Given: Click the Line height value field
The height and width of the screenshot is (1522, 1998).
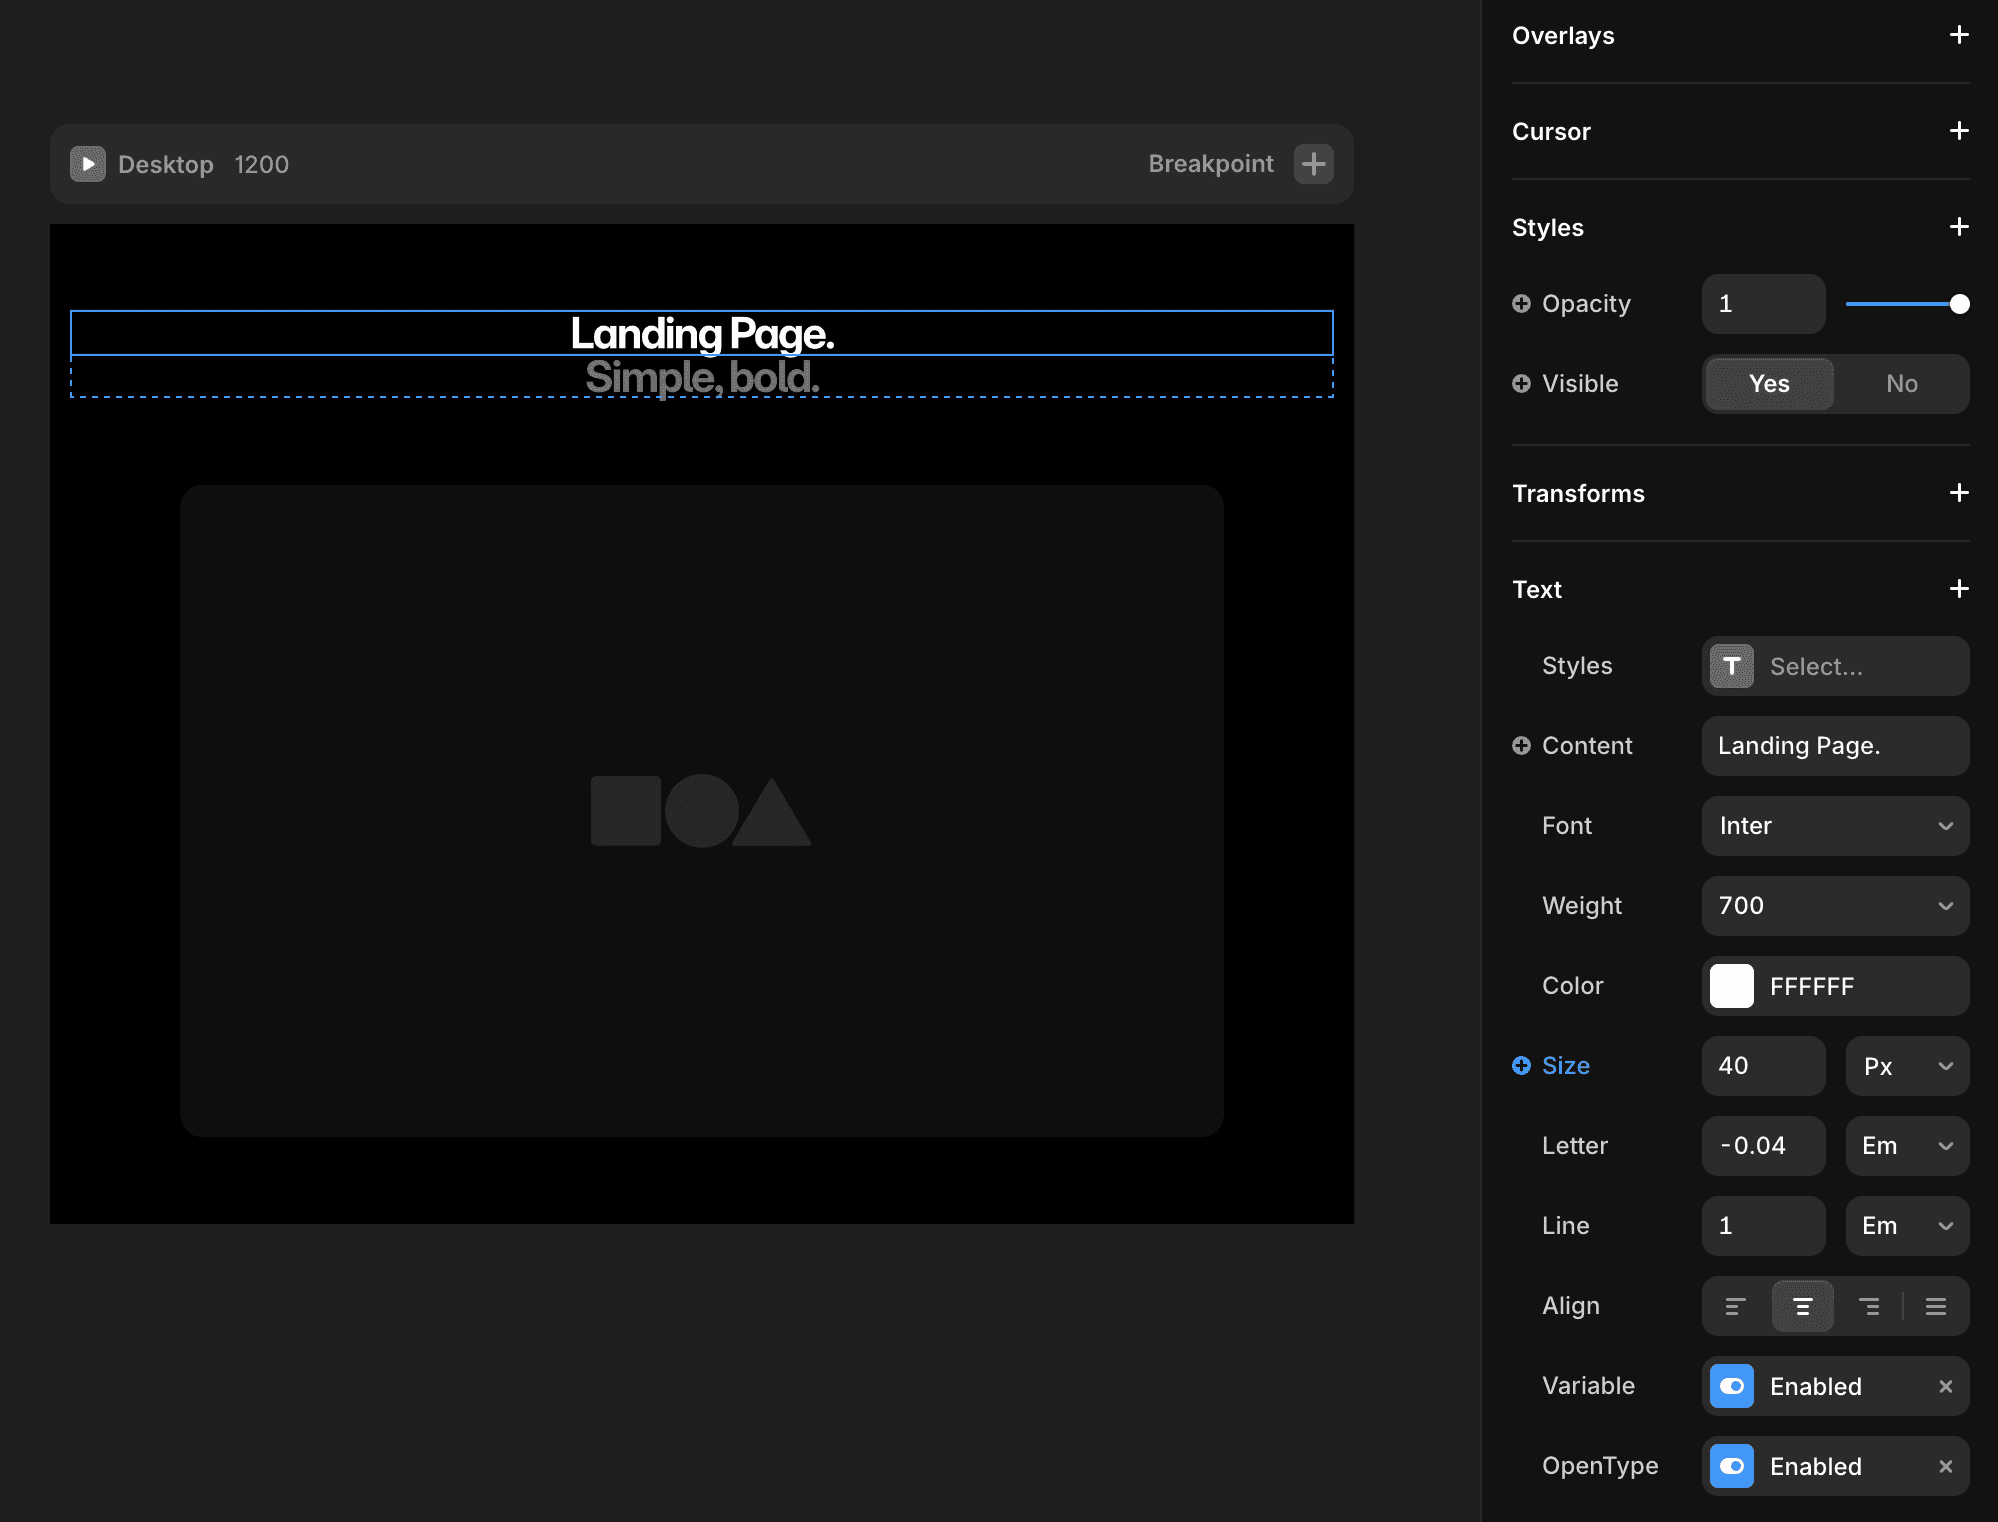Looking at the screenshot, I should pyautogui.click(x=1763, y=1226).
